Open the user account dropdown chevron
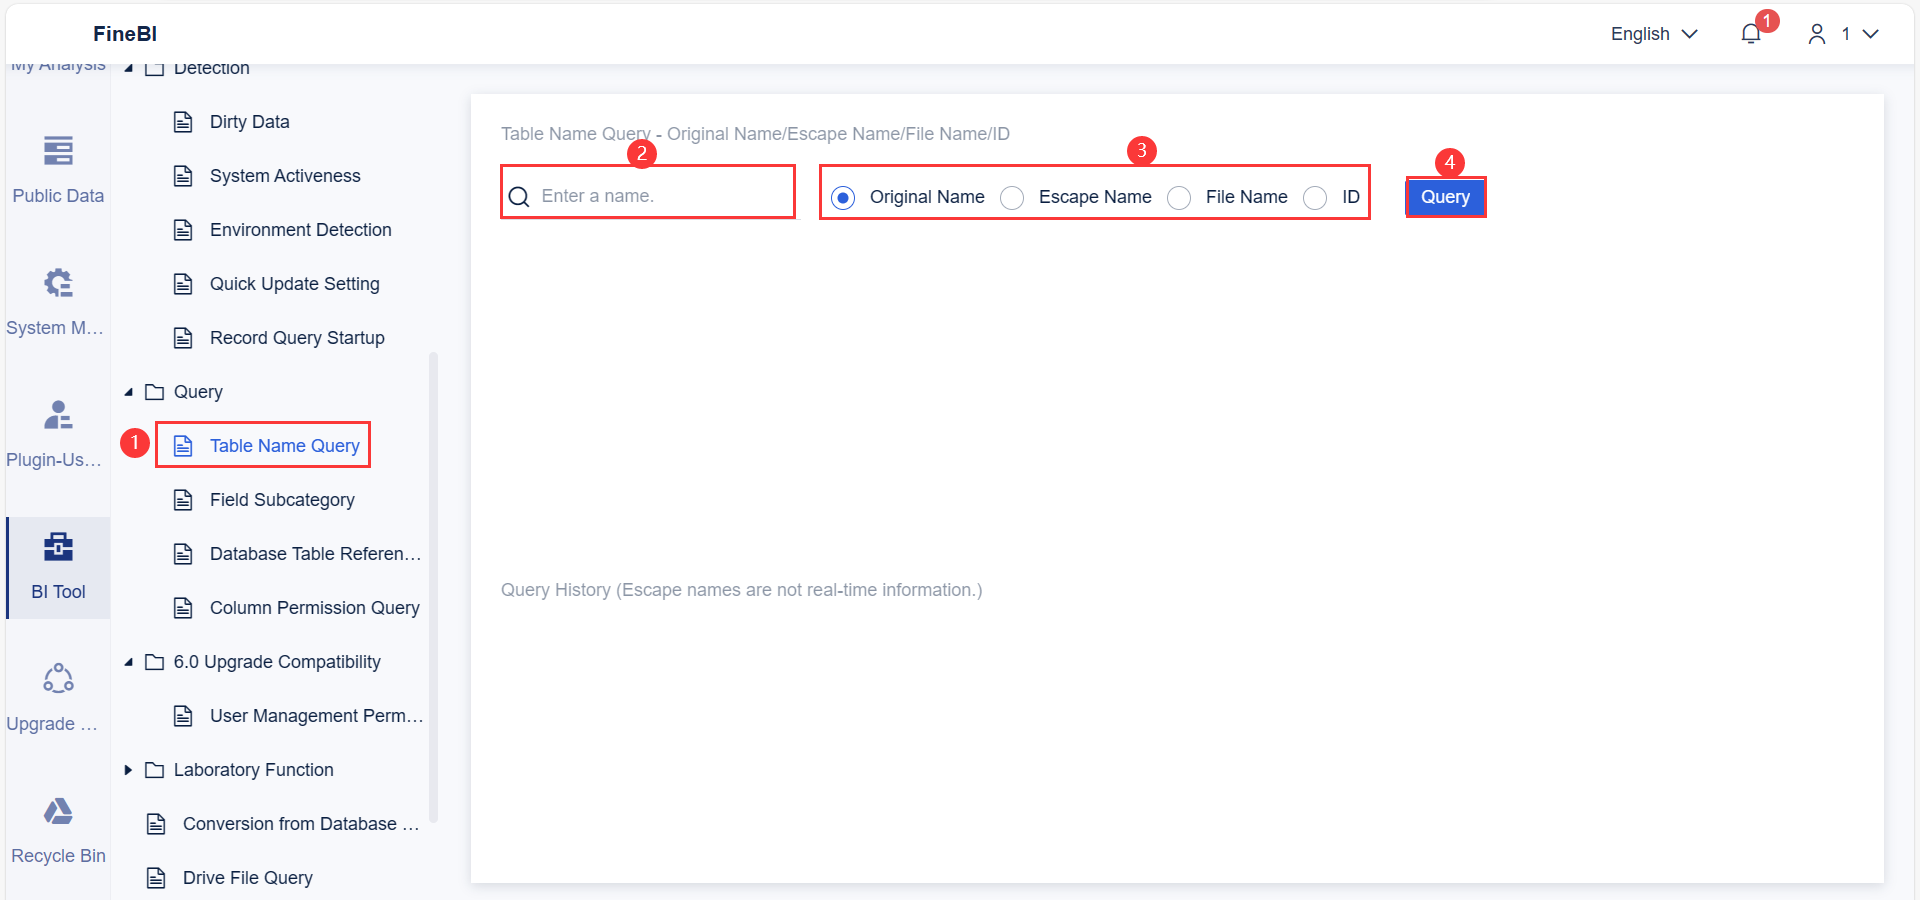1920x900 pixels. tap(1870, 34)
